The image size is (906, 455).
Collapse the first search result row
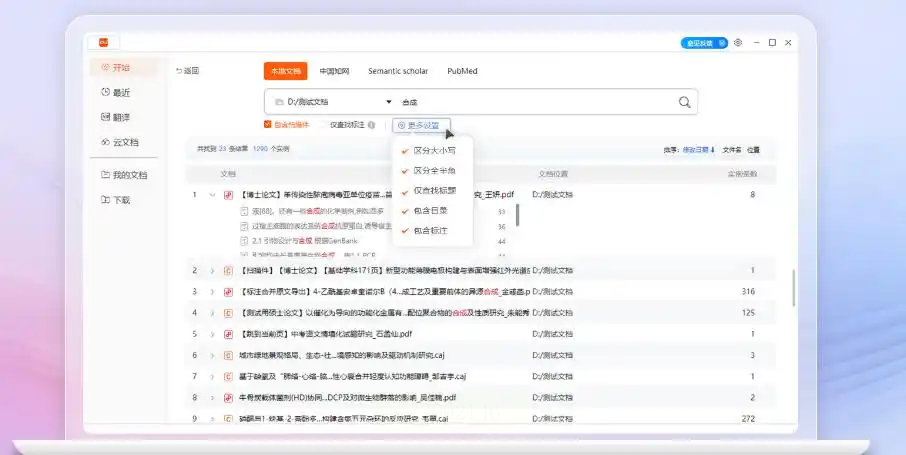pyautogui.click(x=212, y=195)
